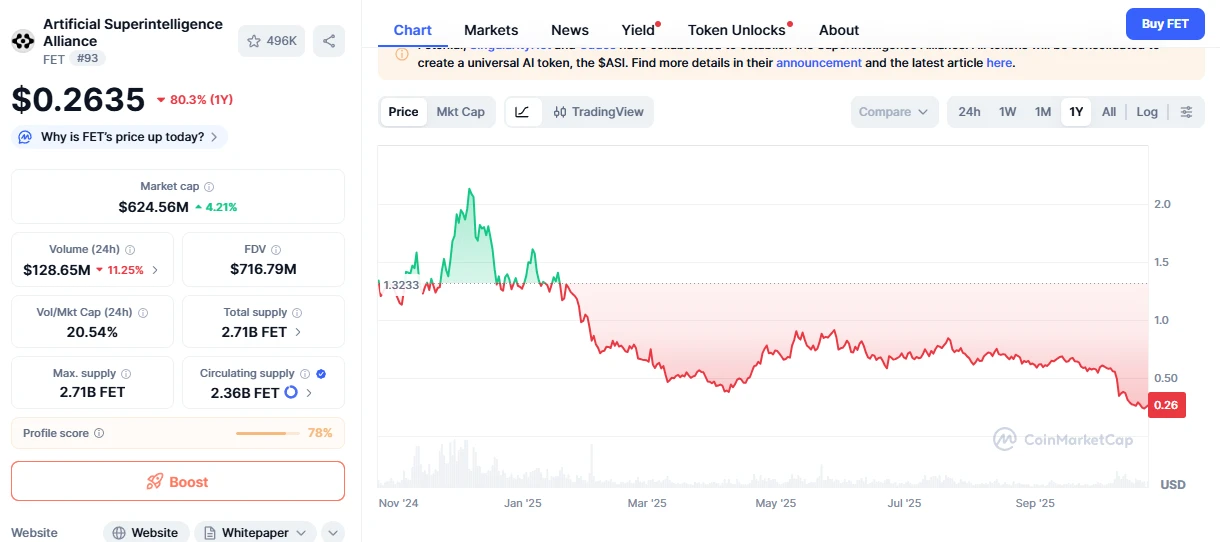The height and width of the screenshot is (542, 1220).
Task: Open the Chart tab
Action: pos(413,30)
